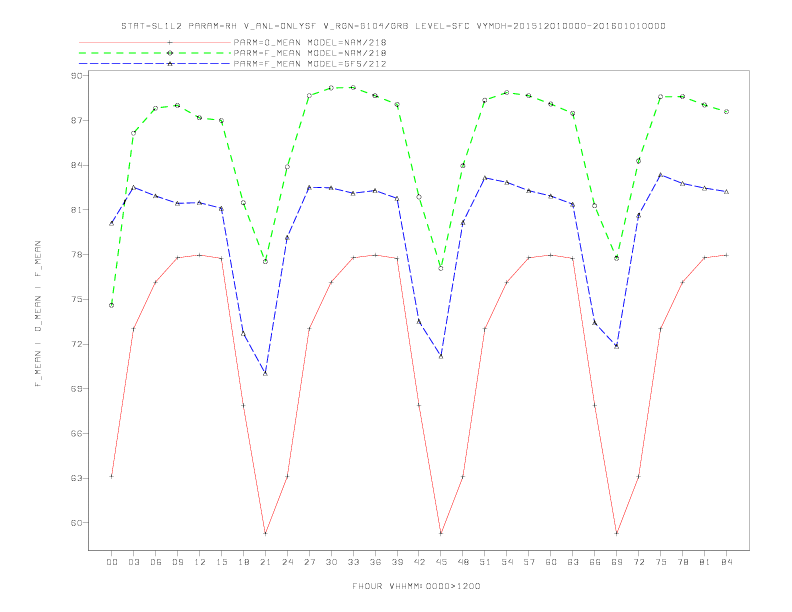This screenshot has width=792, height=612.
Task: Click y-axis tick label 81
Action: 77,210
